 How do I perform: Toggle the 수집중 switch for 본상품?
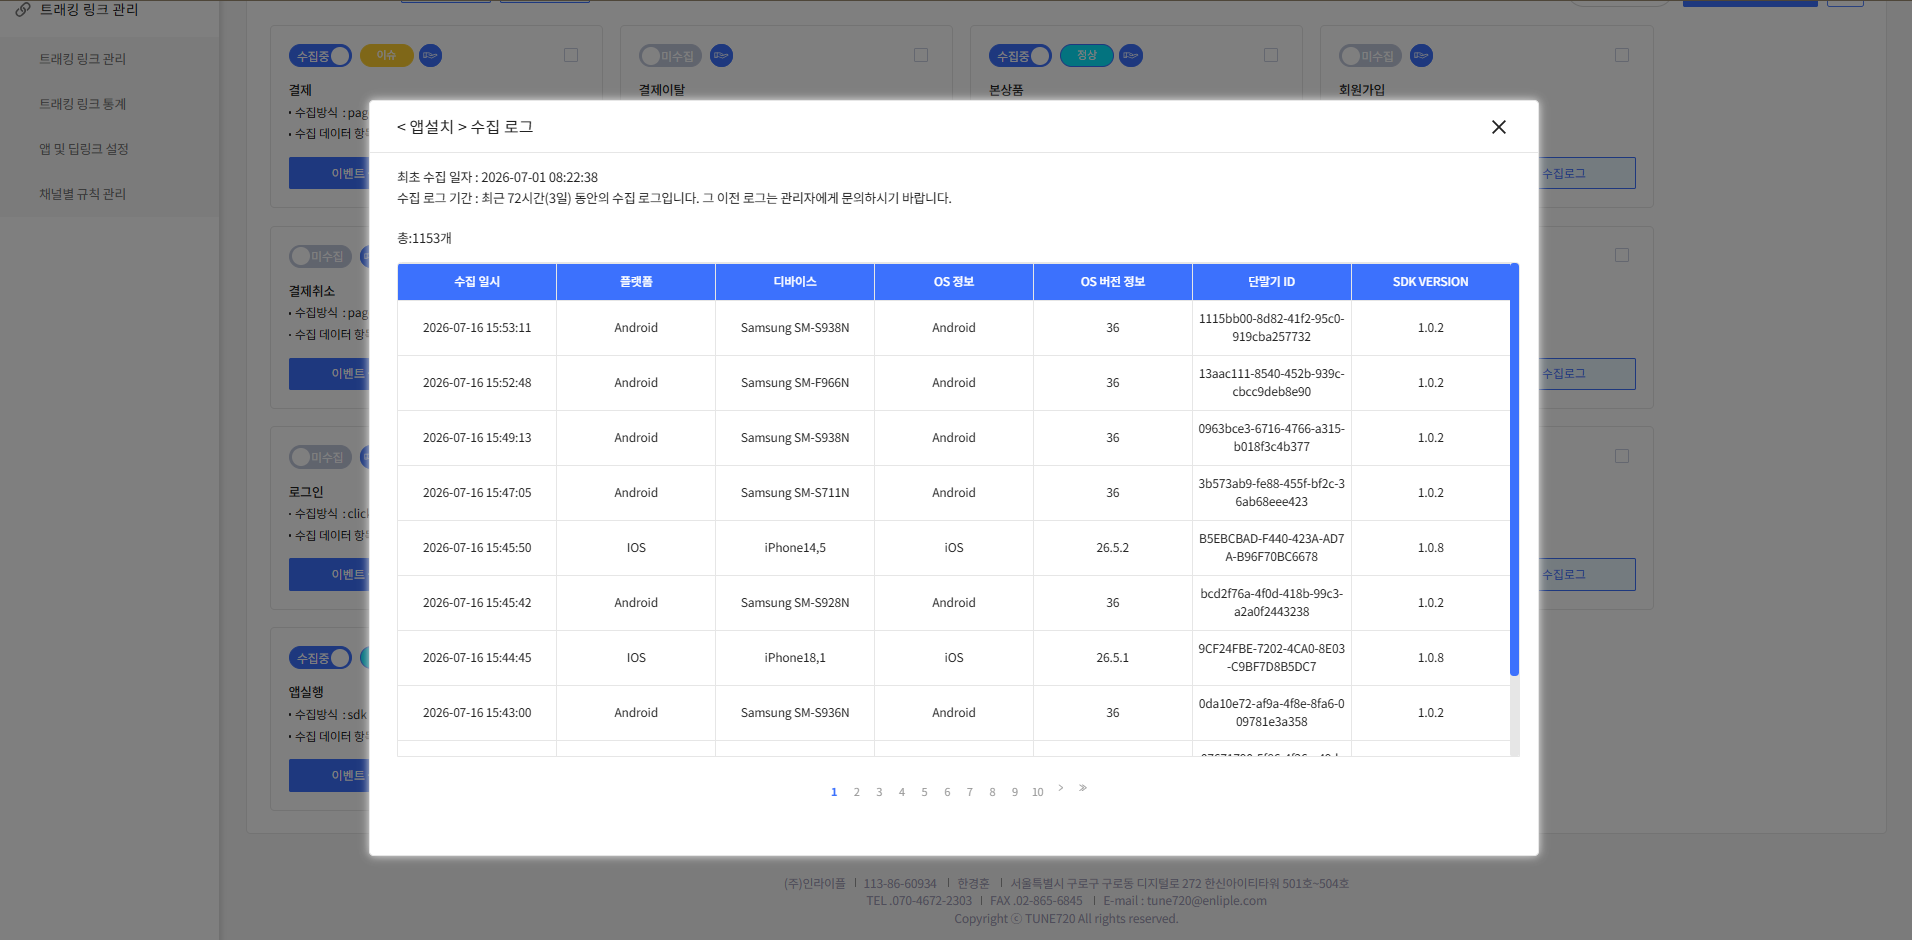click(1020, 56)
